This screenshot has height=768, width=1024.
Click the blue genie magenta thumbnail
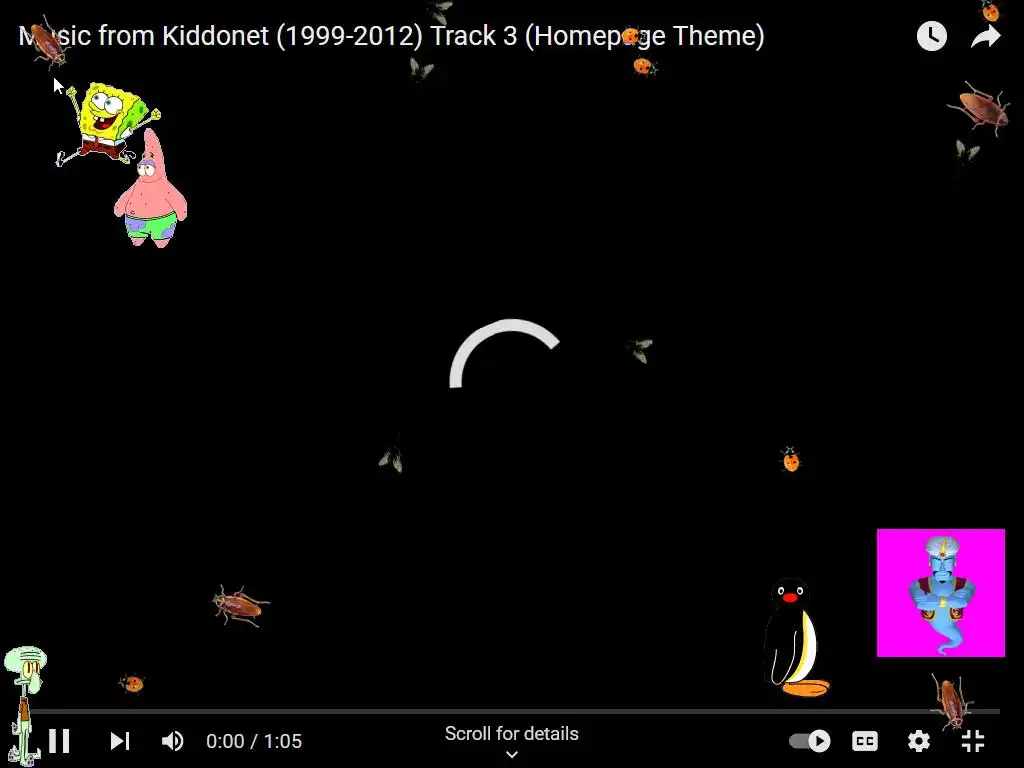click(x=940, y=593)
